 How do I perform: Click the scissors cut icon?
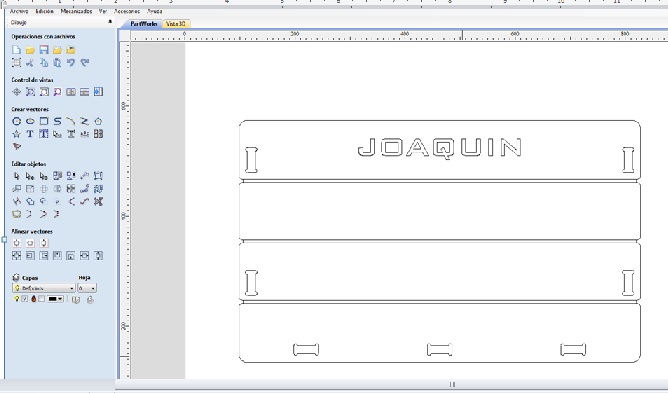30,63
